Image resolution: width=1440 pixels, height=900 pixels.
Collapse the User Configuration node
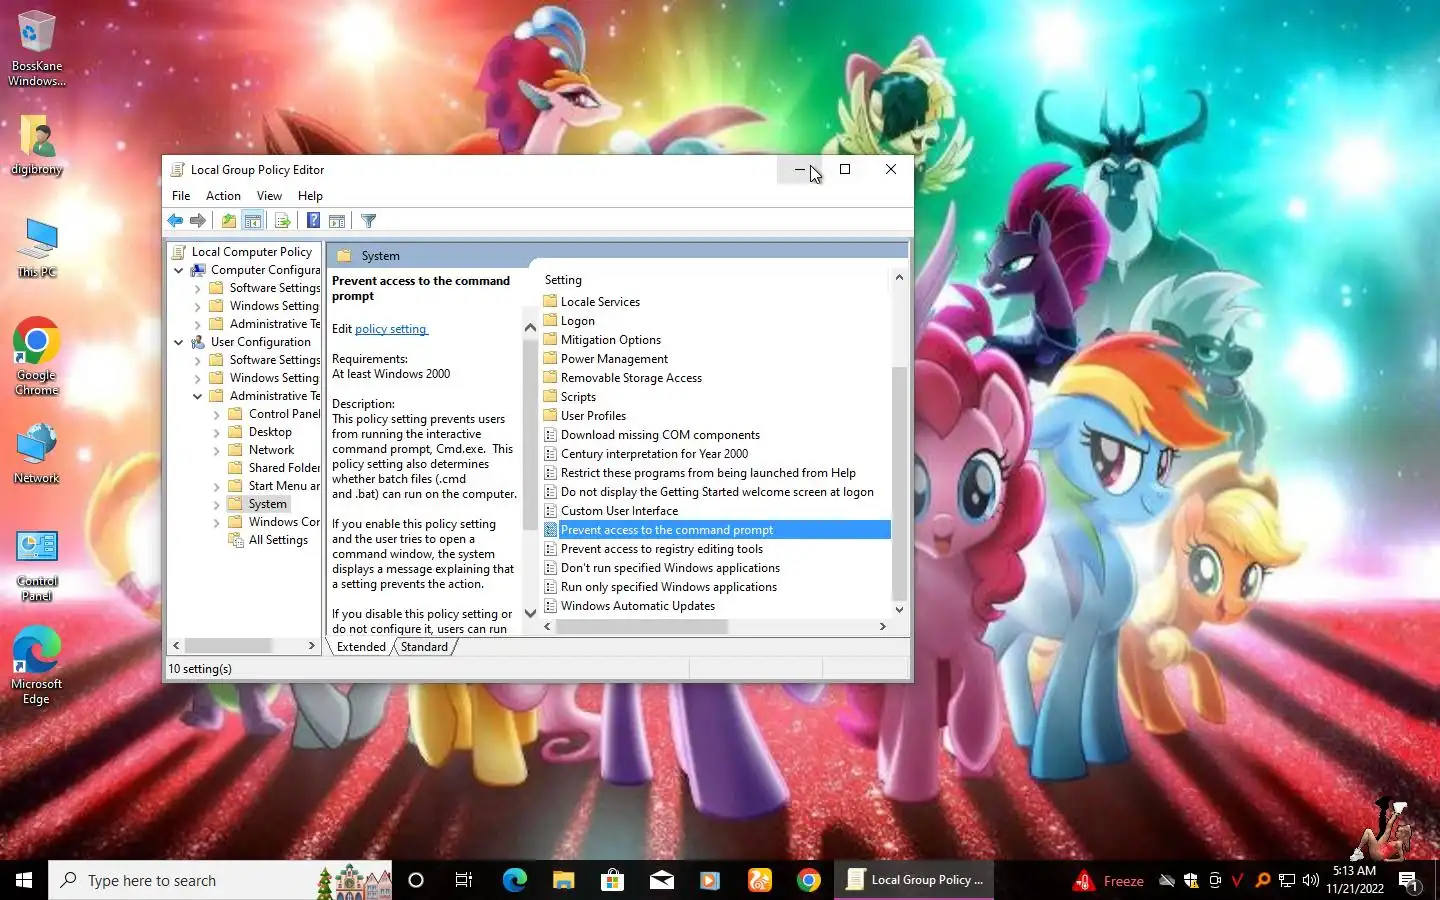click(178, 342)
